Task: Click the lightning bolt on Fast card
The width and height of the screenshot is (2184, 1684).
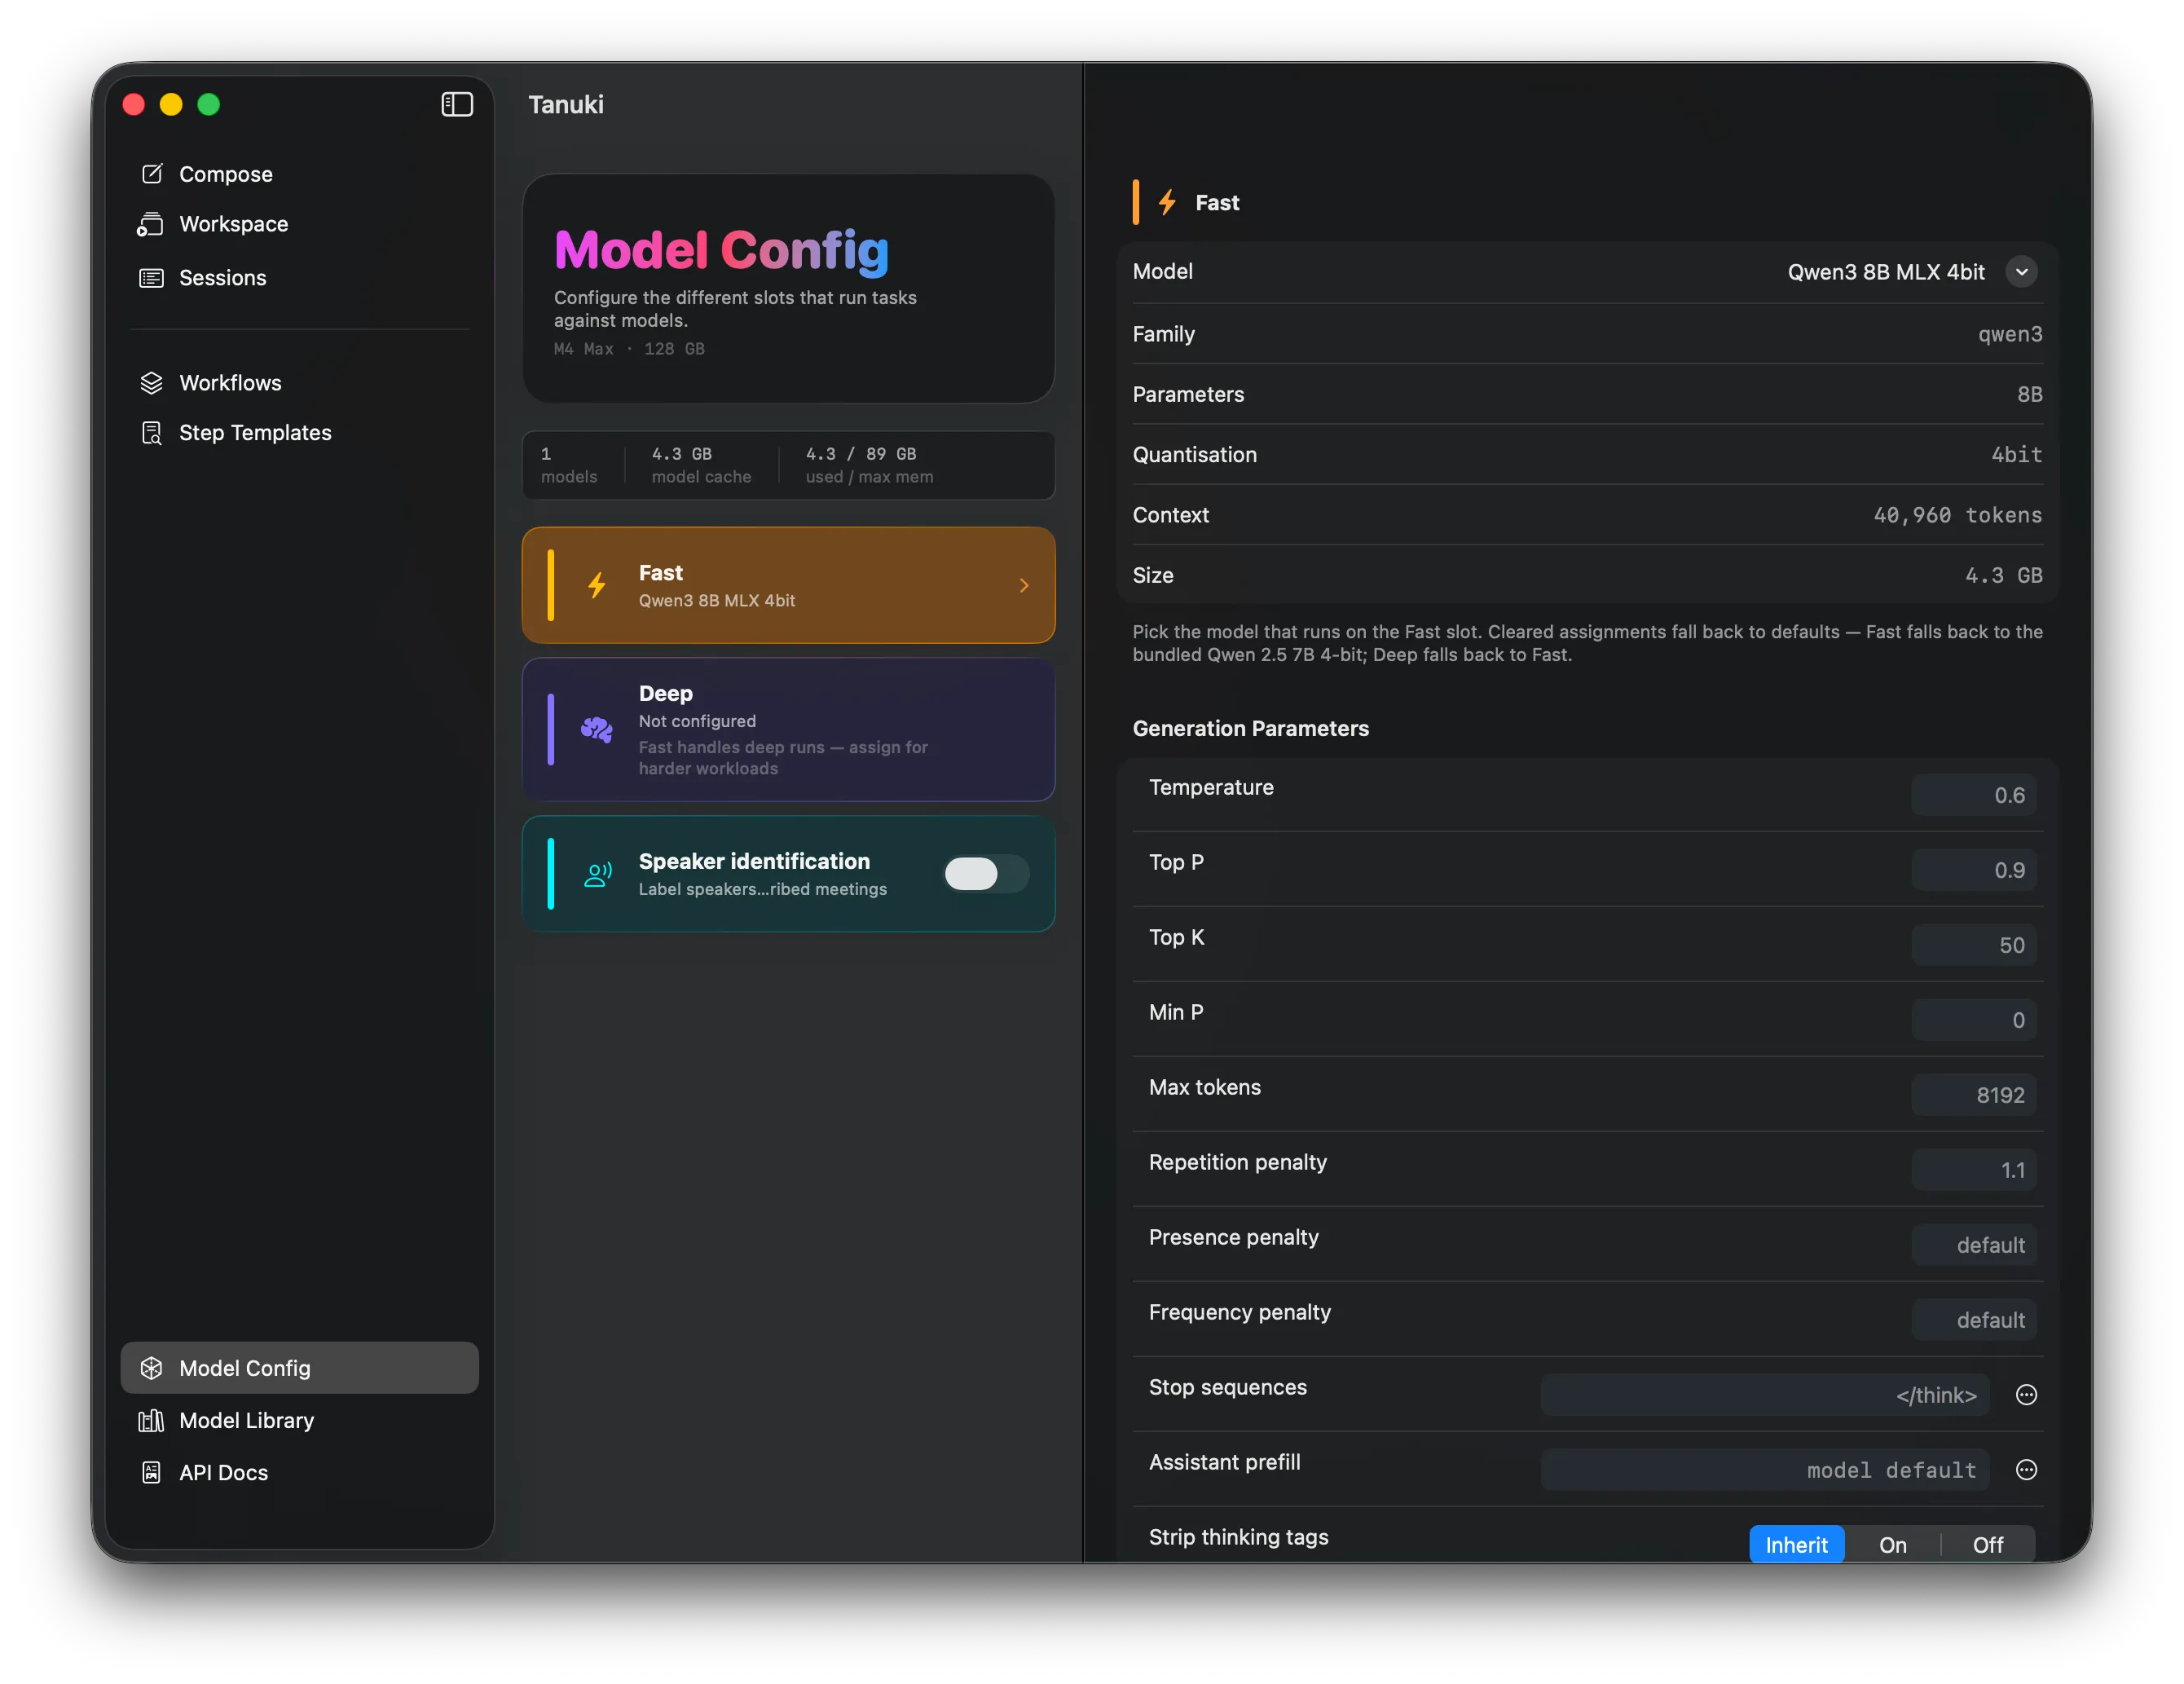Action: click(597, 585)
